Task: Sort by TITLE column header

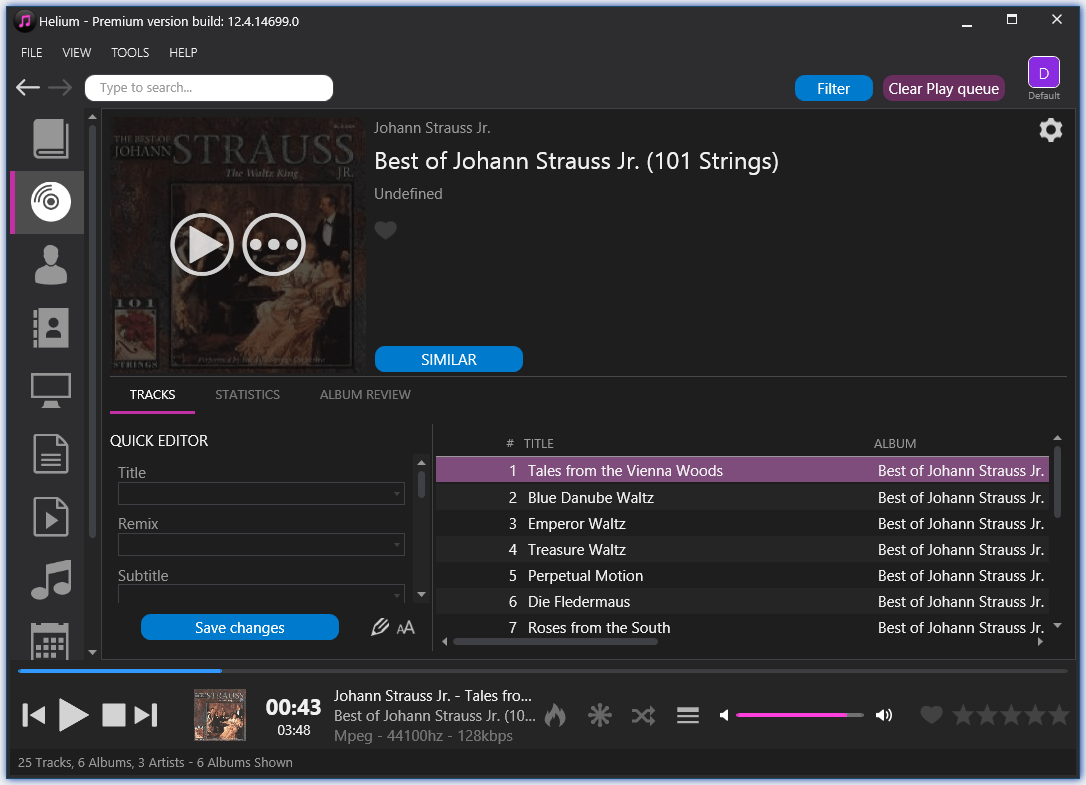Action: coord(539,443)
